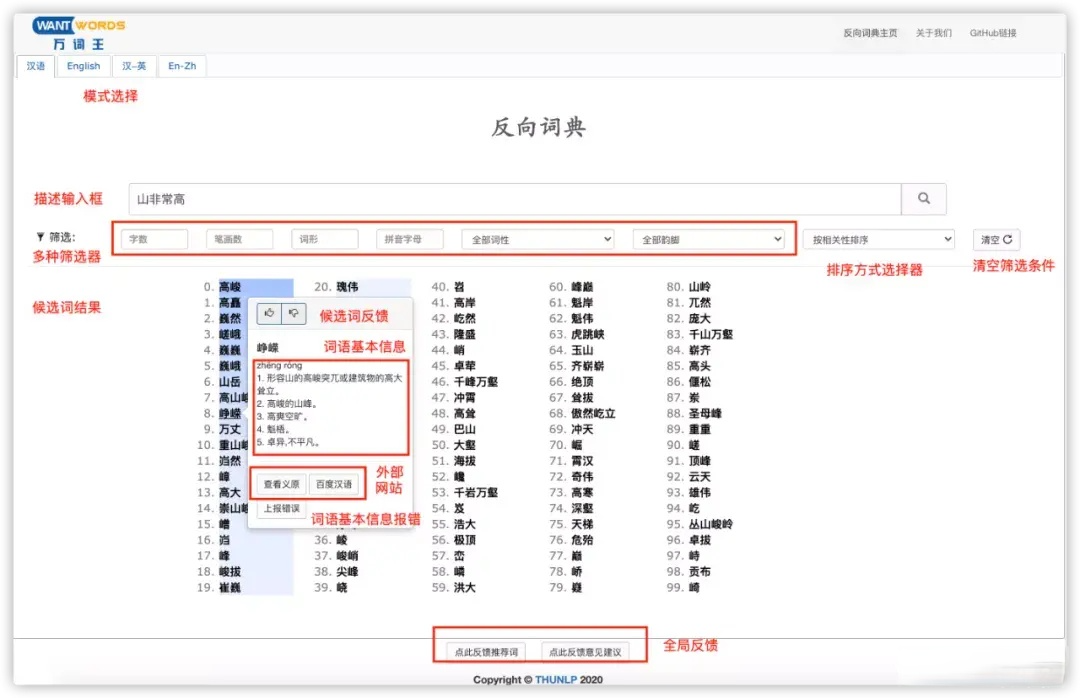Click the 百度汉语 button
The image size is (1080, 698).
point(334,484)
